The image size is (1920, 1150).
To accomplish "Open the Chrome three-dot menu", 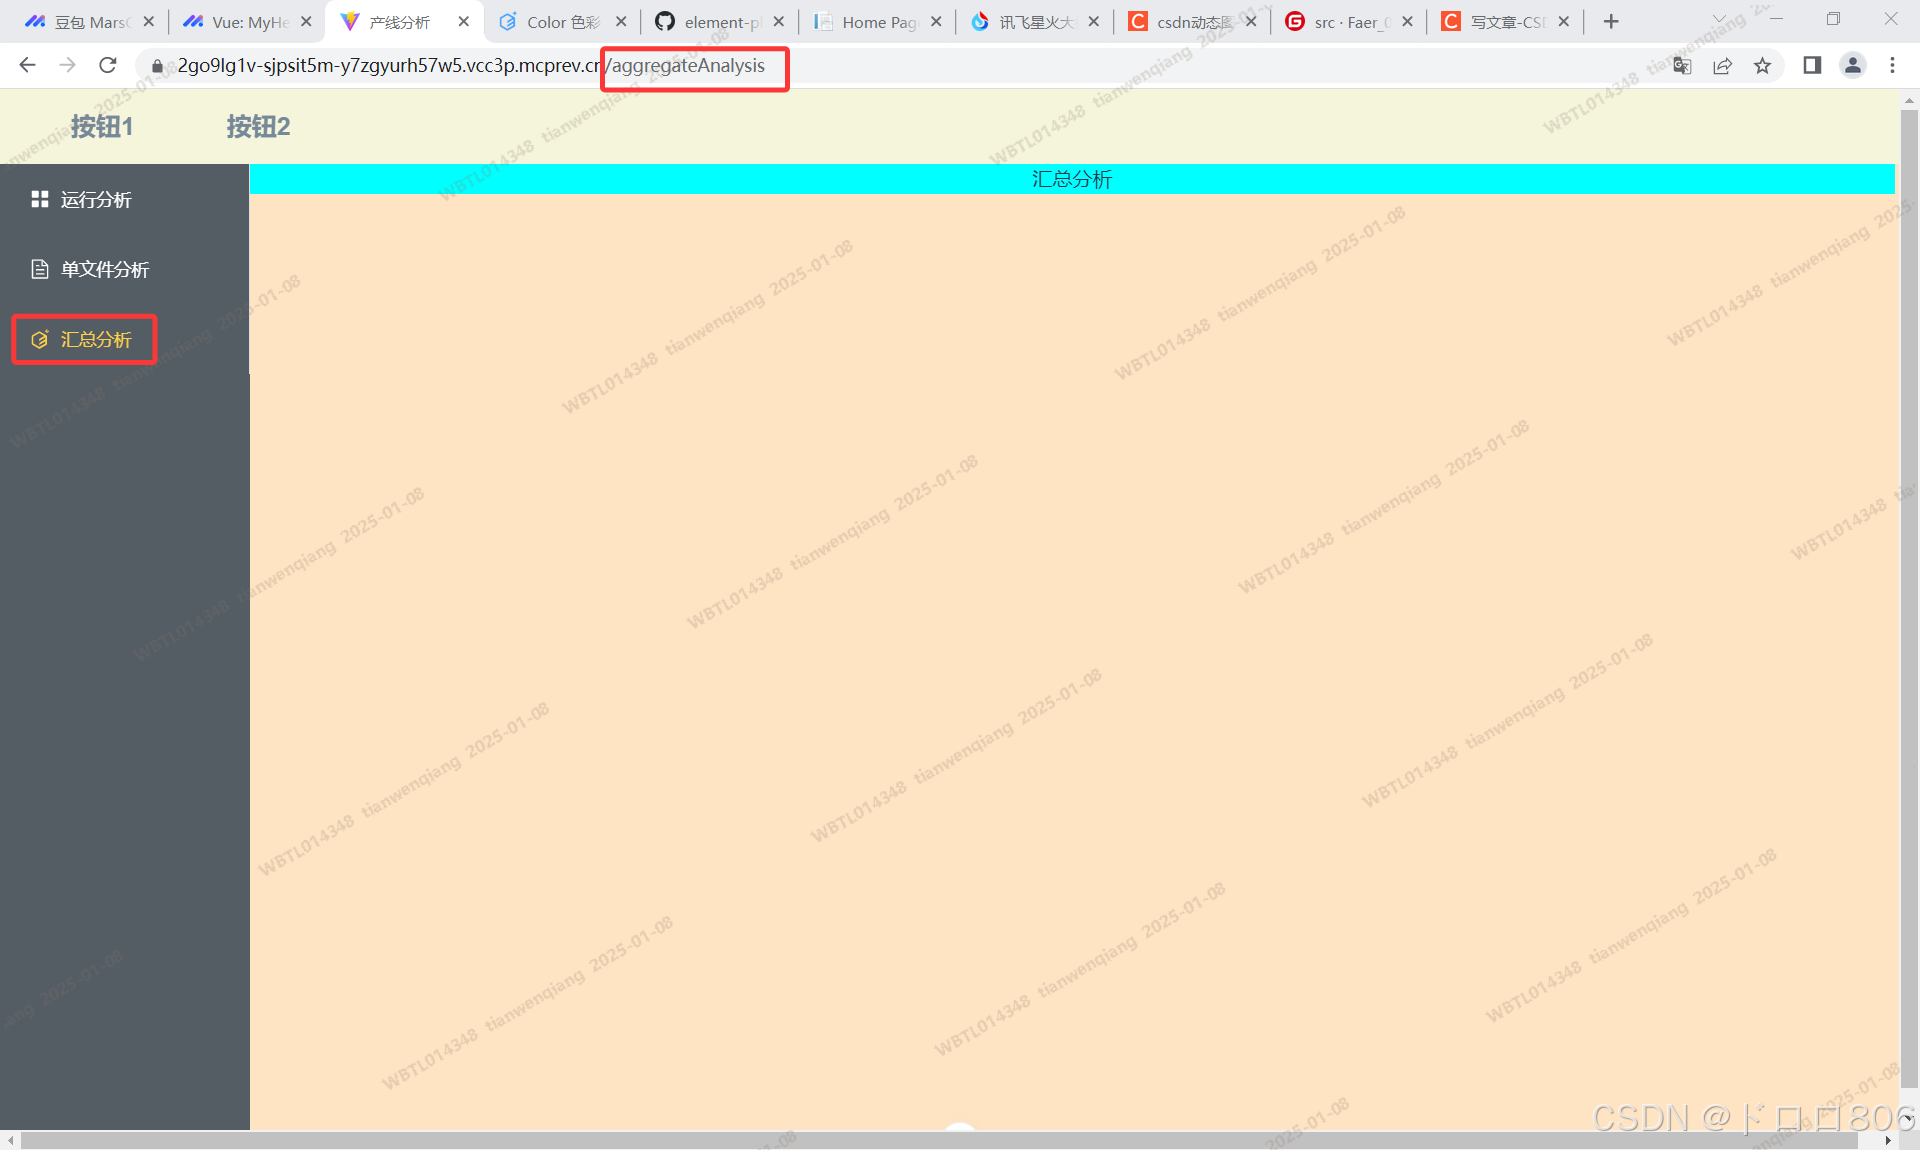I will click(1892, 65).
